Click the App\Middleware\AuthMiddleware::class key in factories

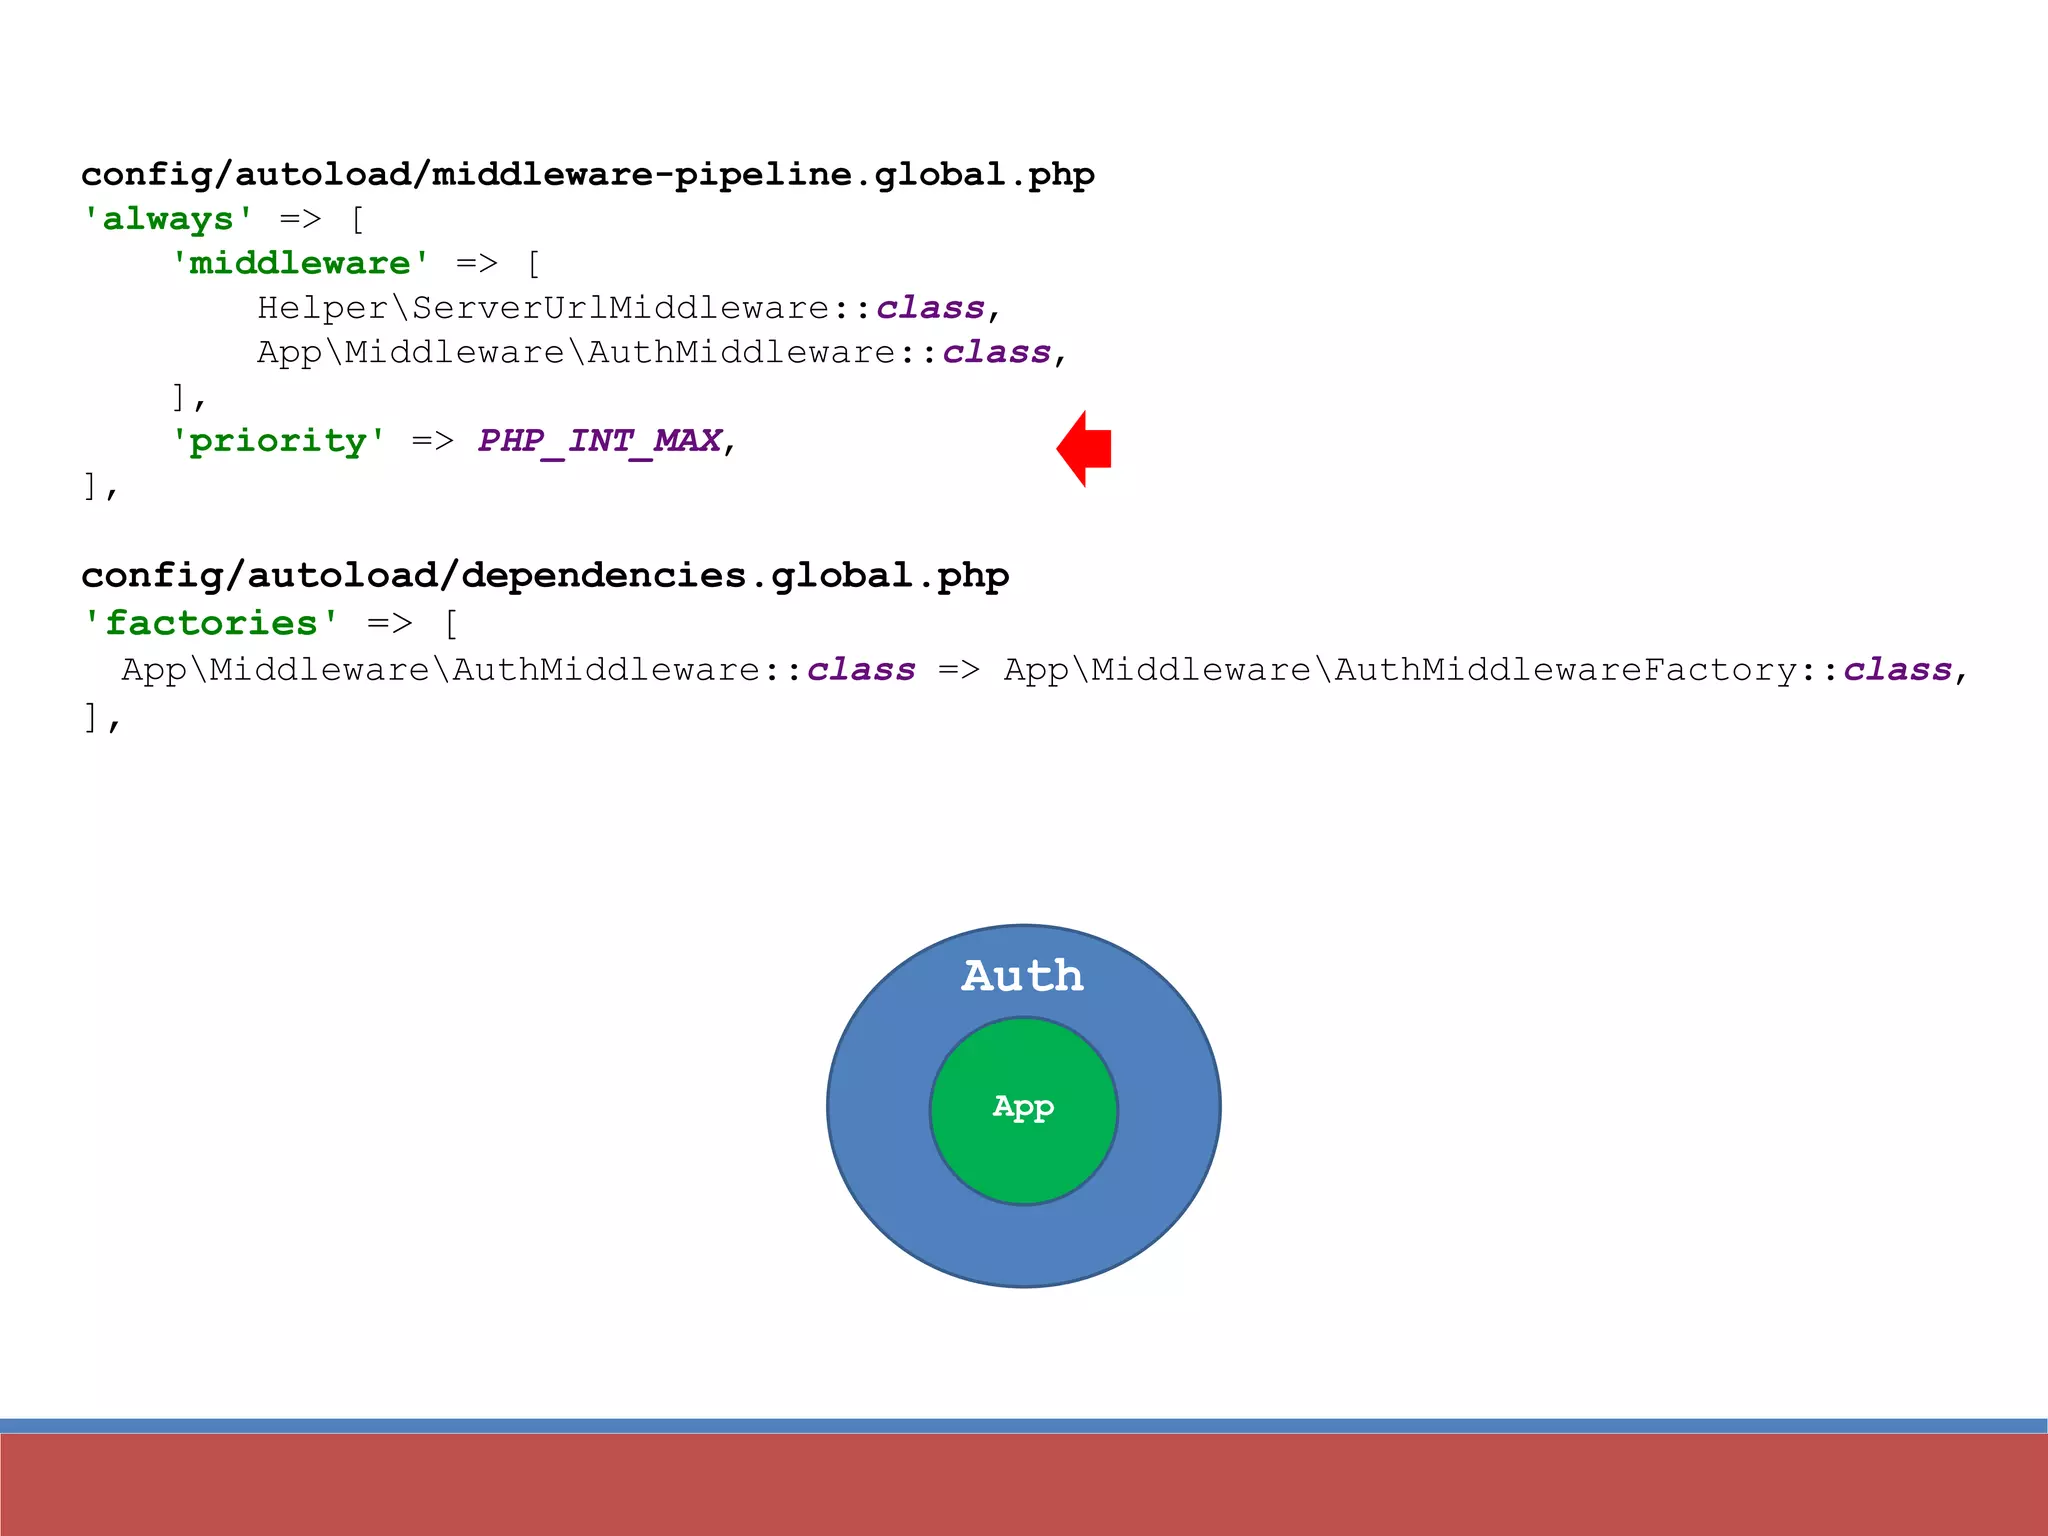518,669
